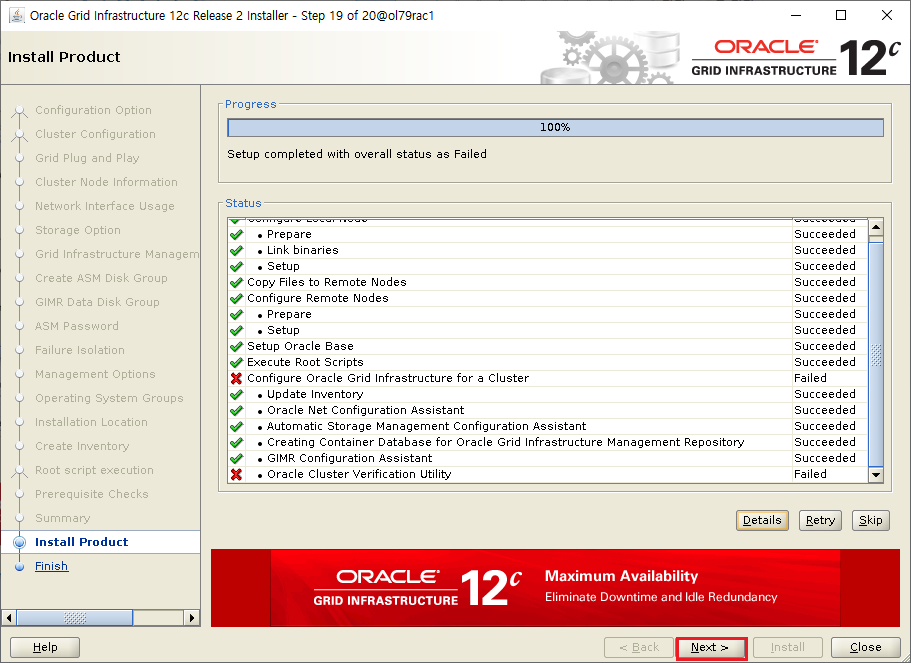This screenshot has height=663, width=911.
Task: Click the Installation Location step
Action: (91, 422)
